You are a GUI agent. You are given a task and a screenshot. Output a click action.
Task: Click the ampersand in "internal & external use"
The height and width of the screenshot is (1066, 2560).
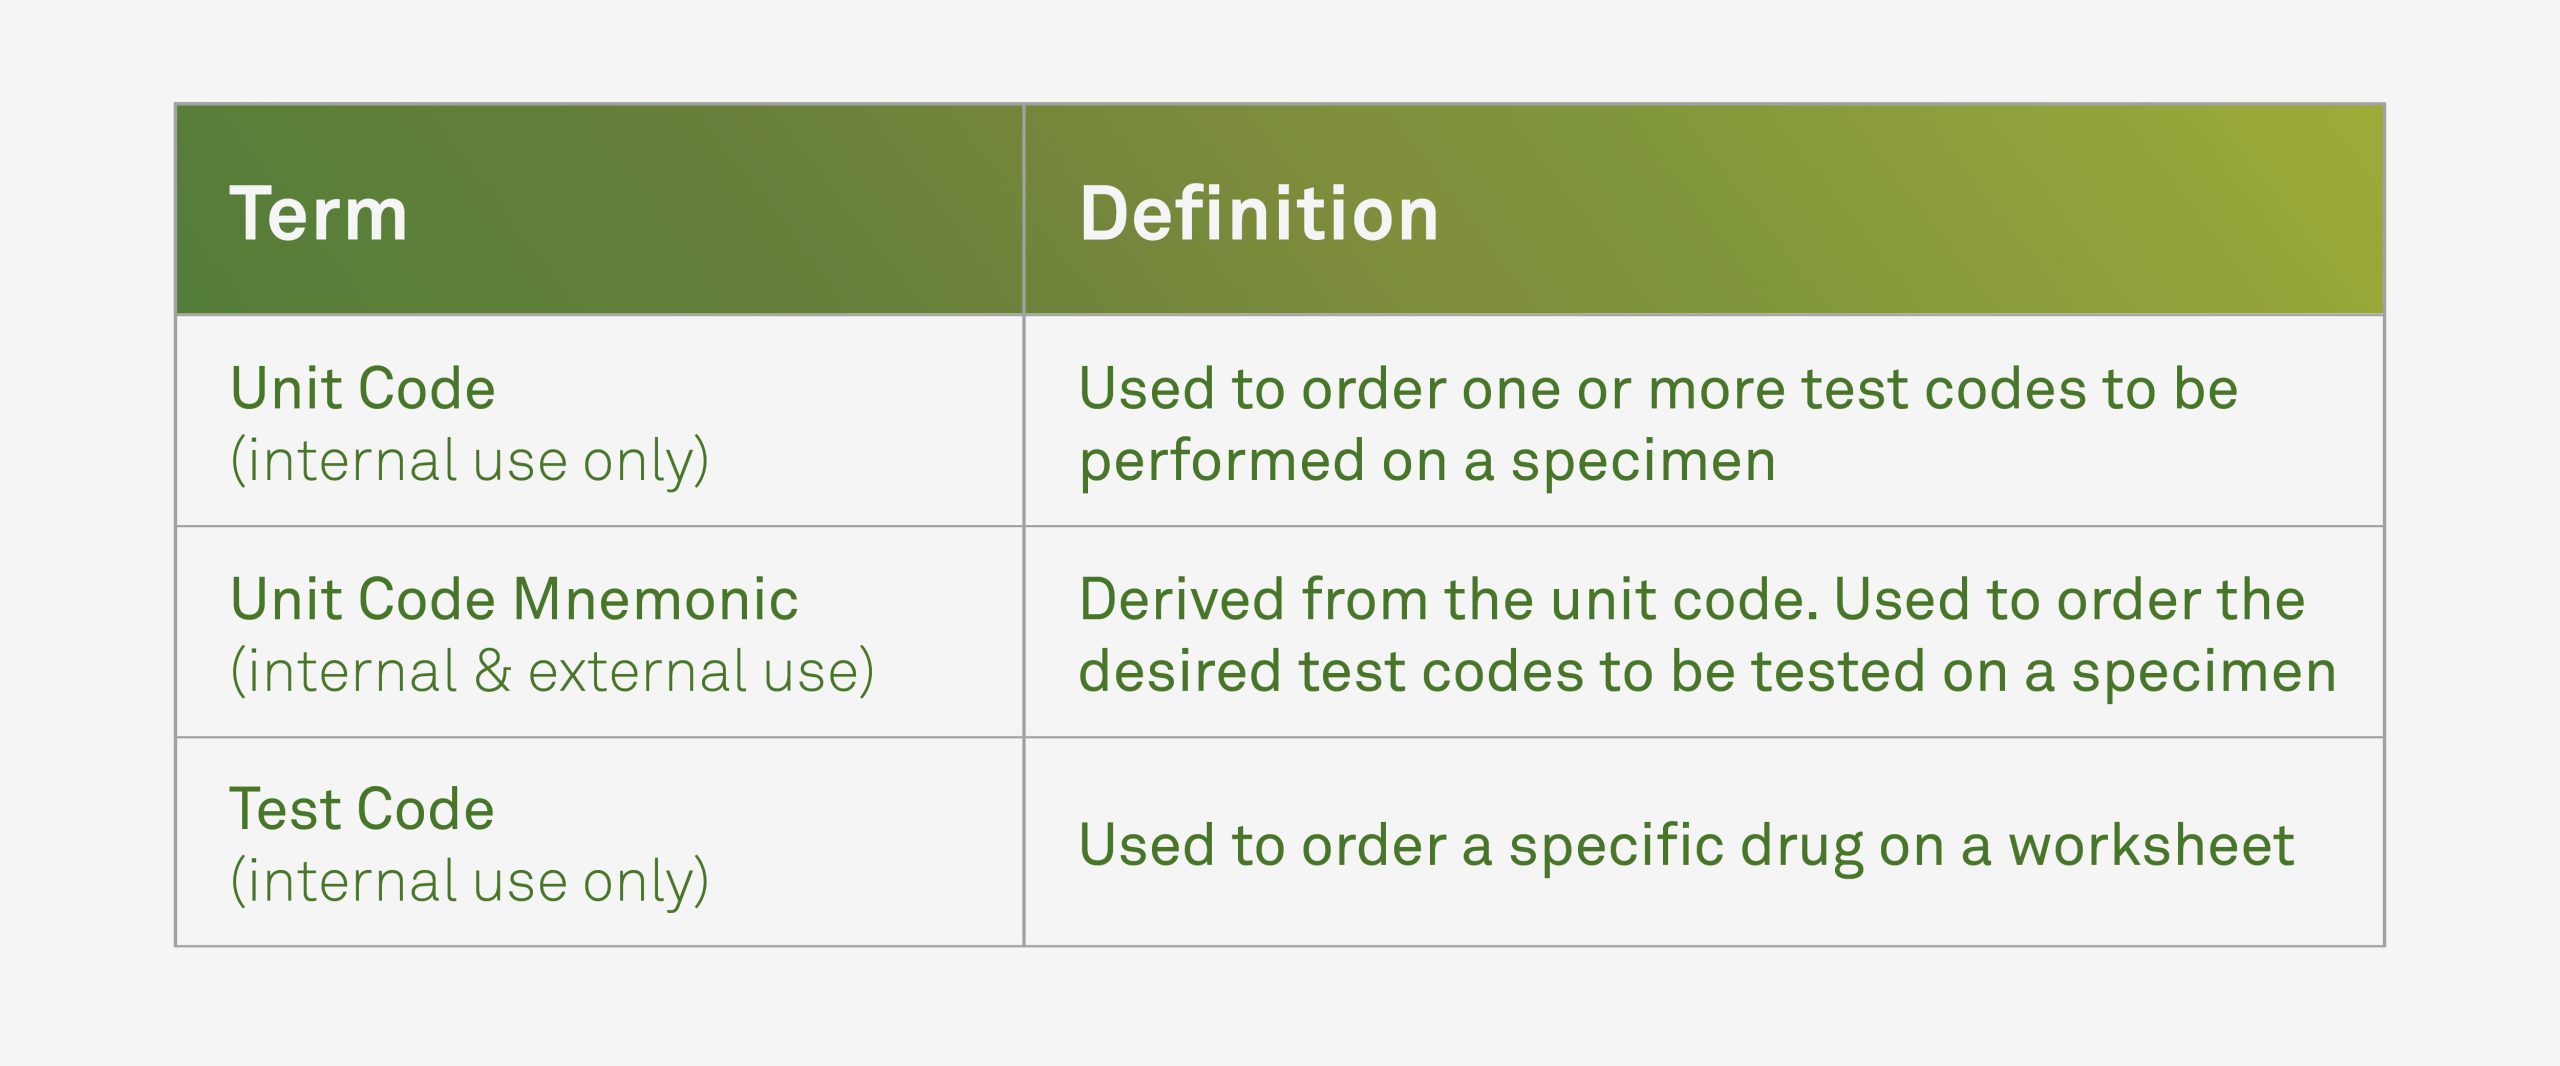click(x=492, y=671)
